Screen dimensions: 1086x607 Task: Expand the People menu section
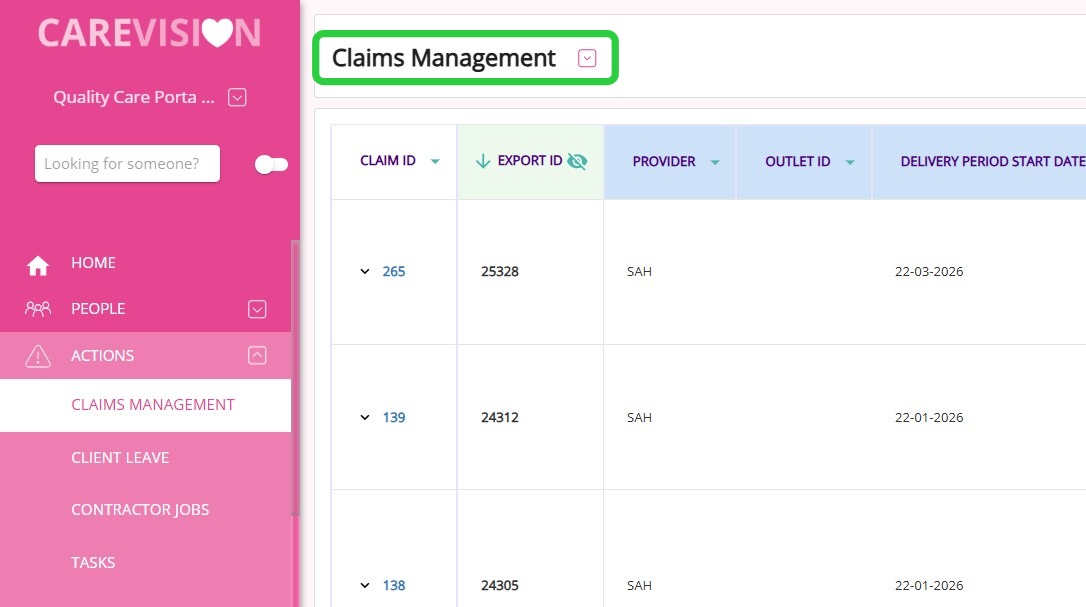257,309
